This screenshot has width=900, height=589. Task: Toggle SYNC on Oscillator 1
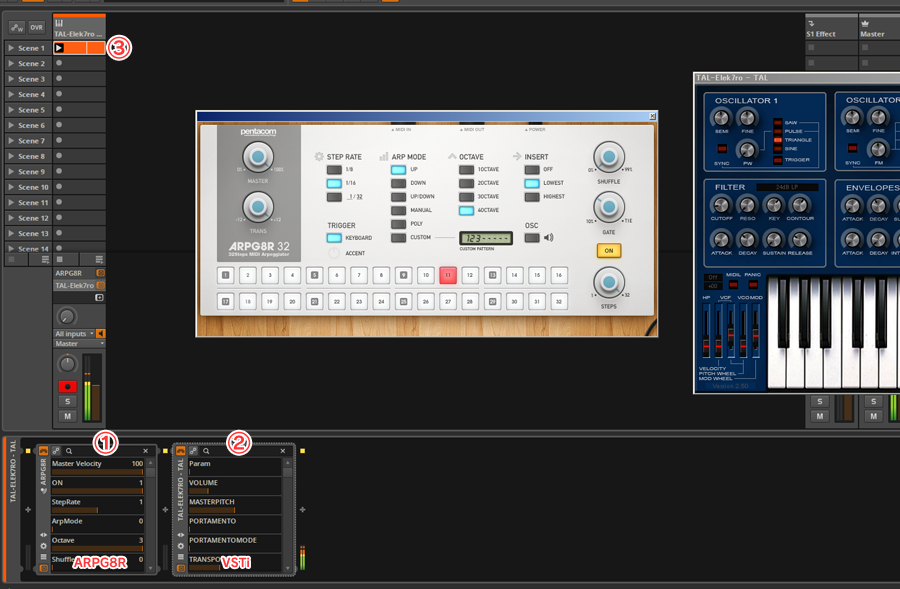[722, 149]
